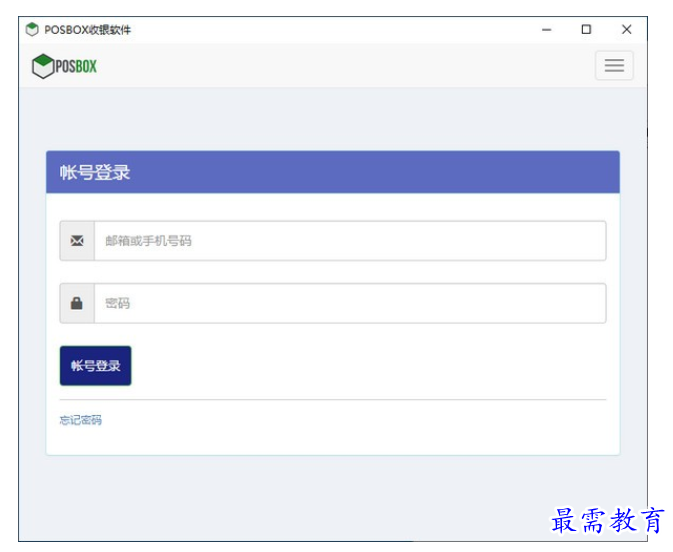Click the lock icon beside password field
Viewport: 673px width, 552px height.
click(77, 303)
